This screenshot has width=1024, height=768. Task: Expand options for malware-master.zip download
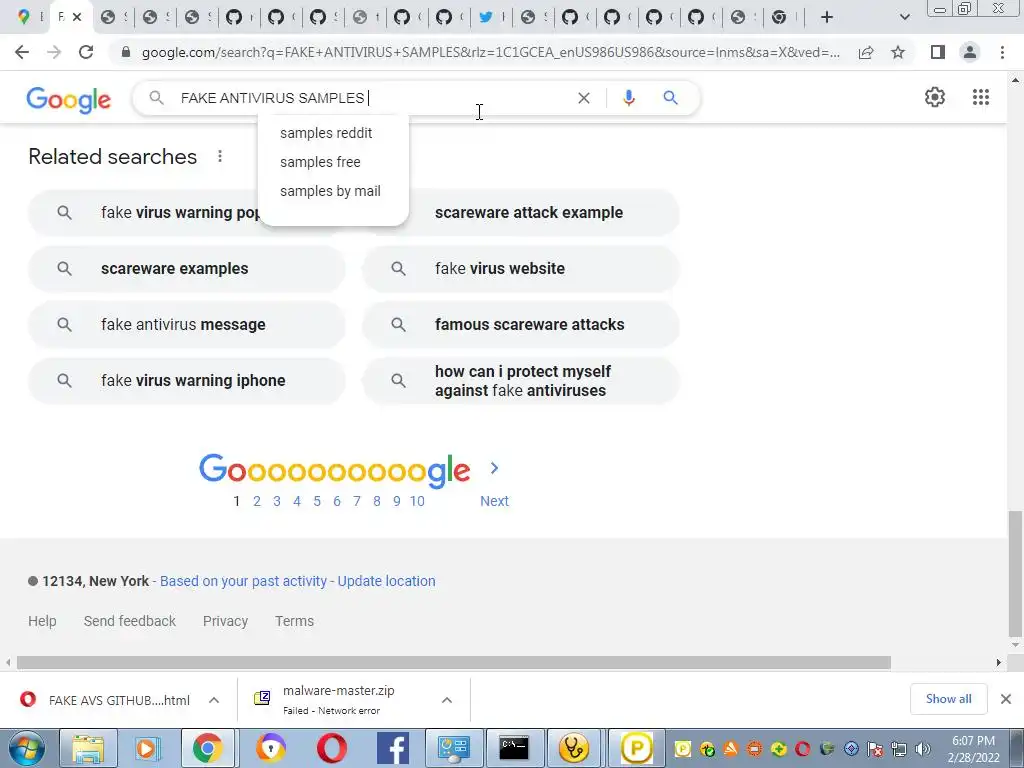tap(447, 700)
